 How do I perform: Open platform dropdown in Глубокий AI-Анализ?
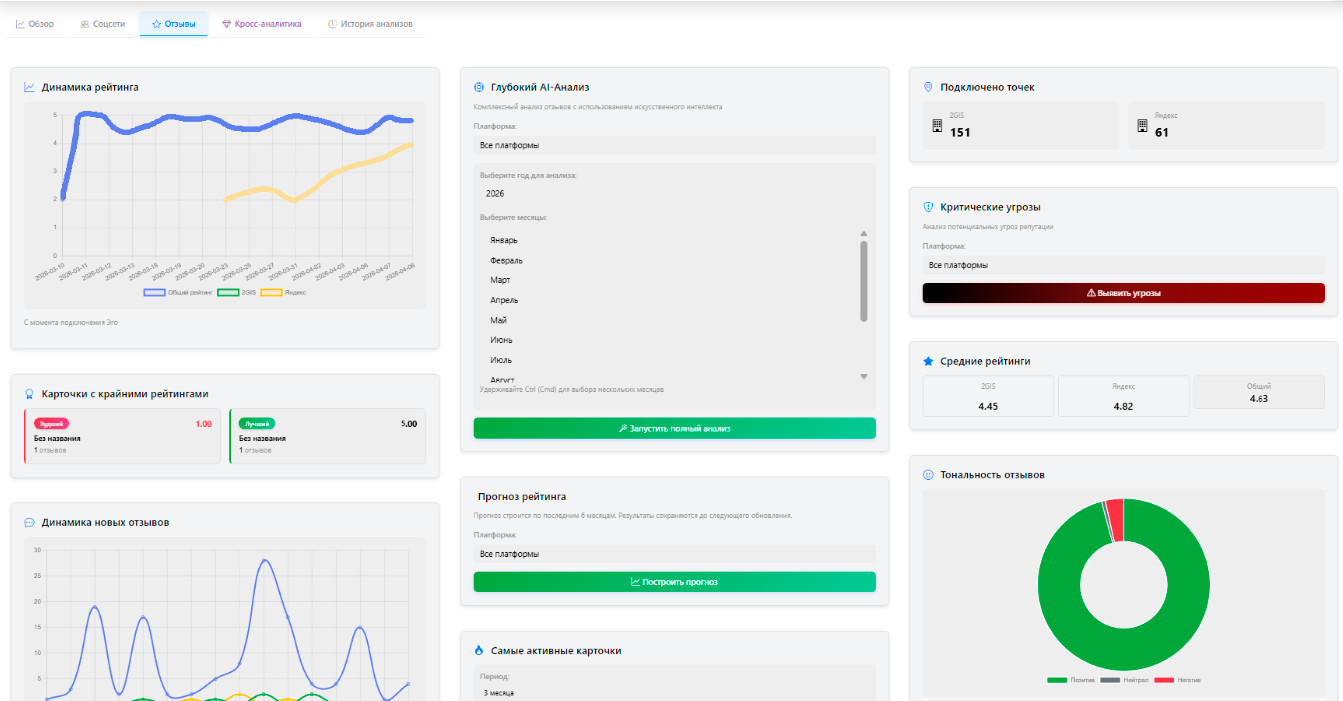pos(674,145)
